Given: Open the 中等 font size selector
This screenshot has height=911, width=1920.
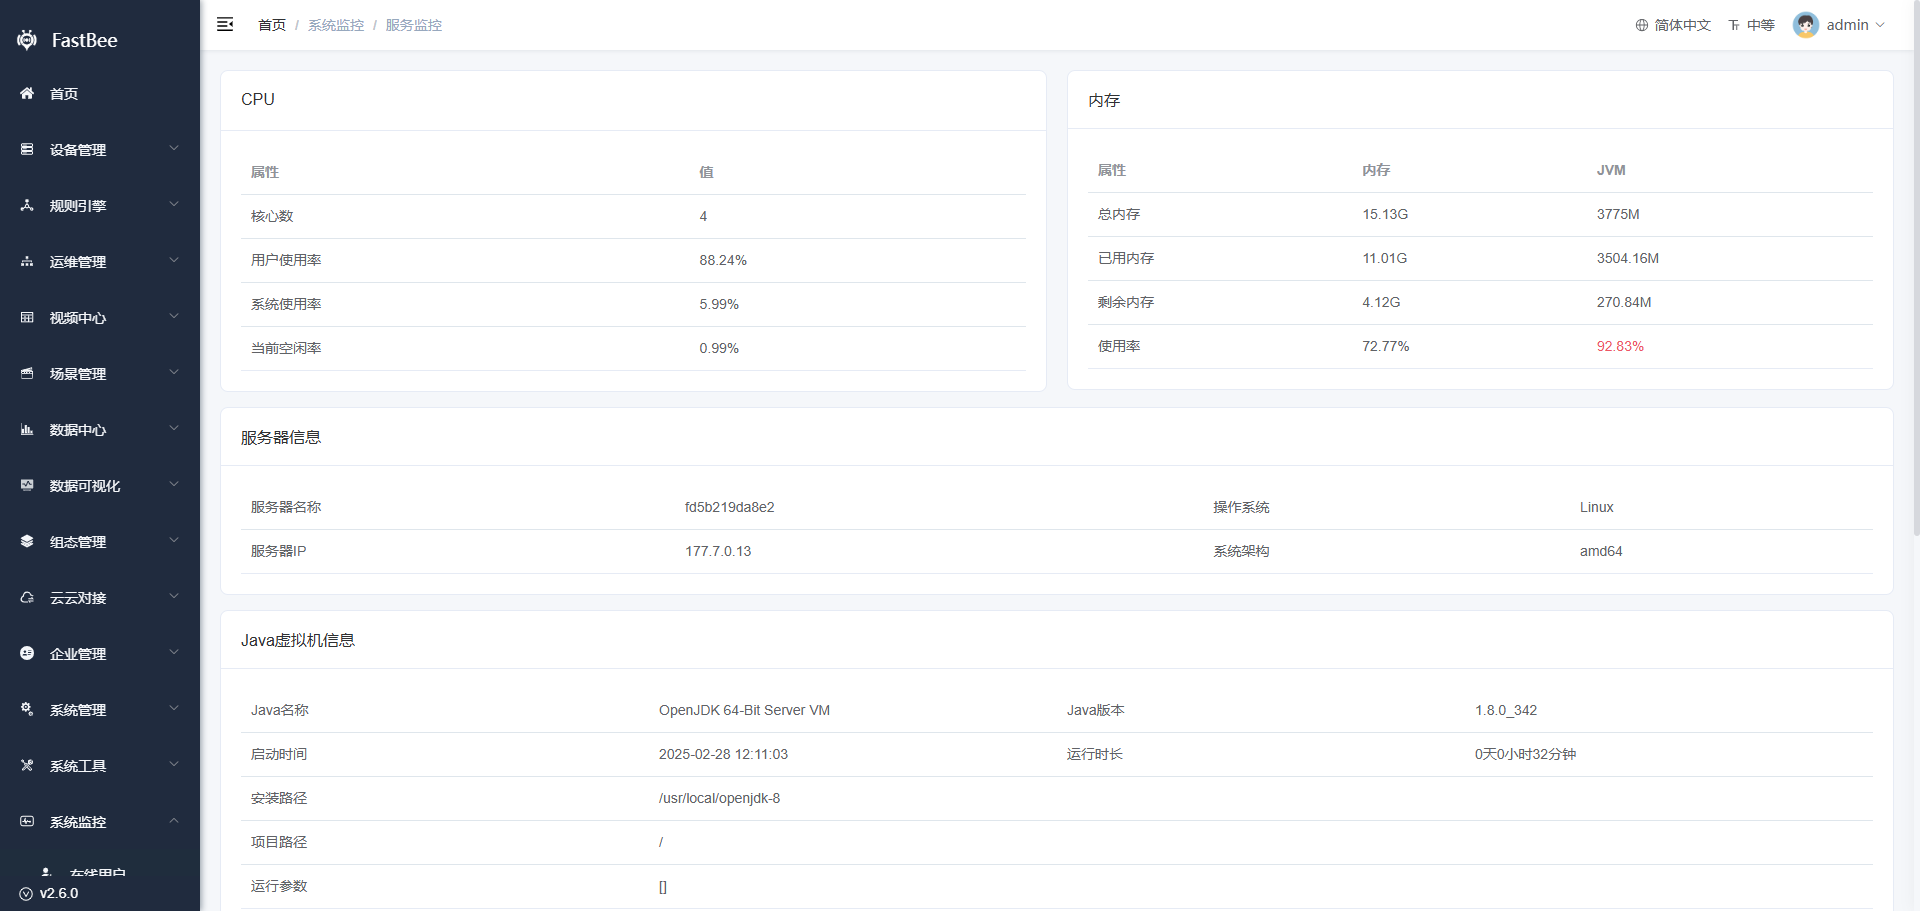Looking at the screenshot, I should point(1751,25).
